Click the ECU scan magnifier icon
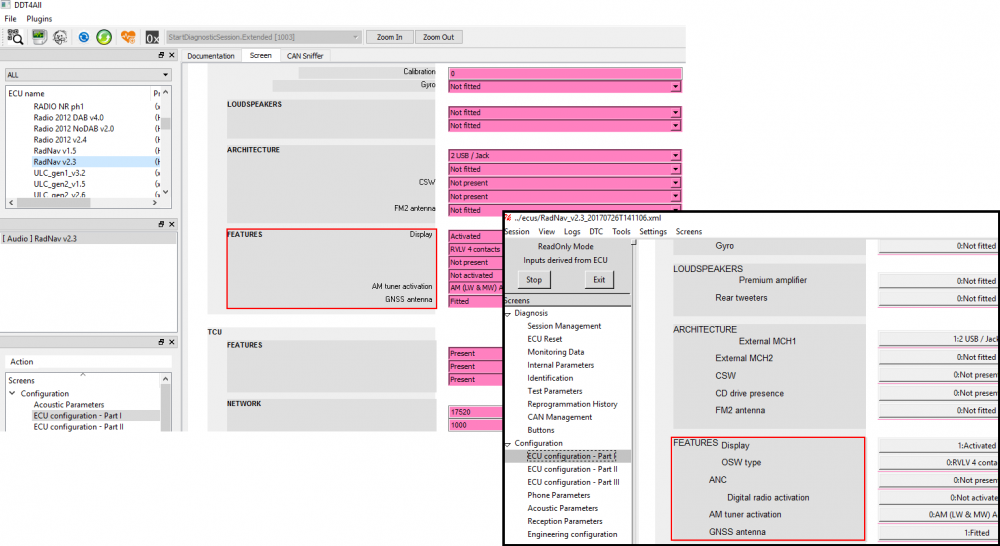Viewport: 1000px width, 546px height. [15, 37]
